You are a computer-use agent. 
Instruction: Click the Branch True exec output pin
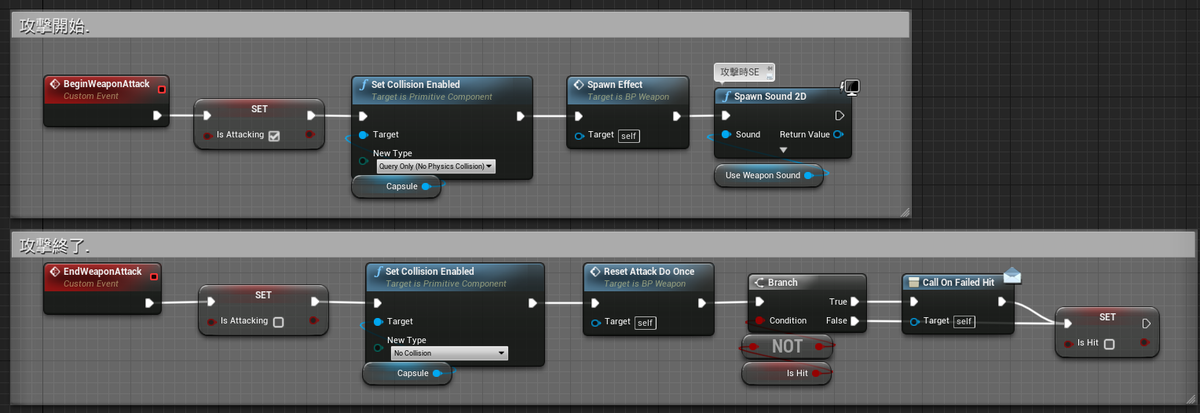[x=857, y=301]
